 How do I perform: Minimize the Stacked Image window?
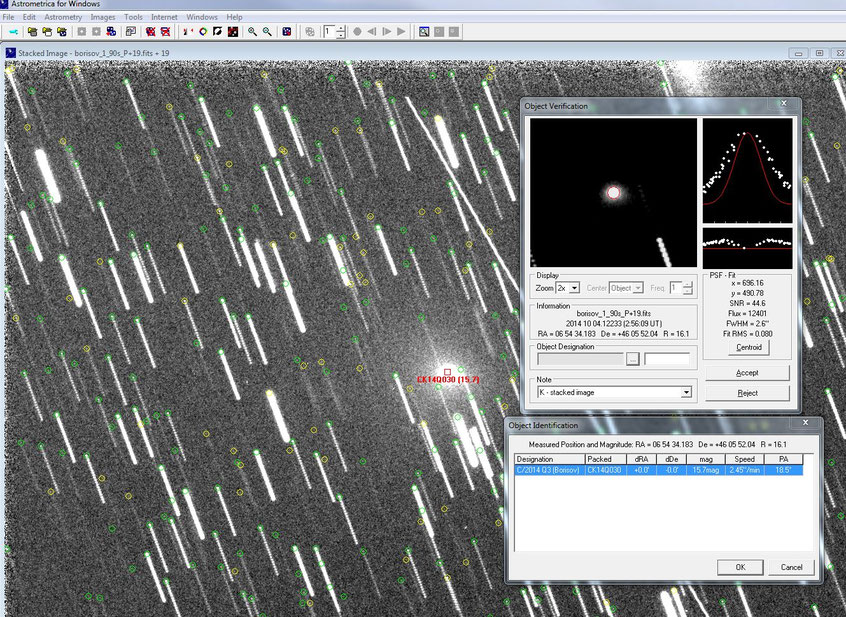pyautogui.click(x=799, y=53)
